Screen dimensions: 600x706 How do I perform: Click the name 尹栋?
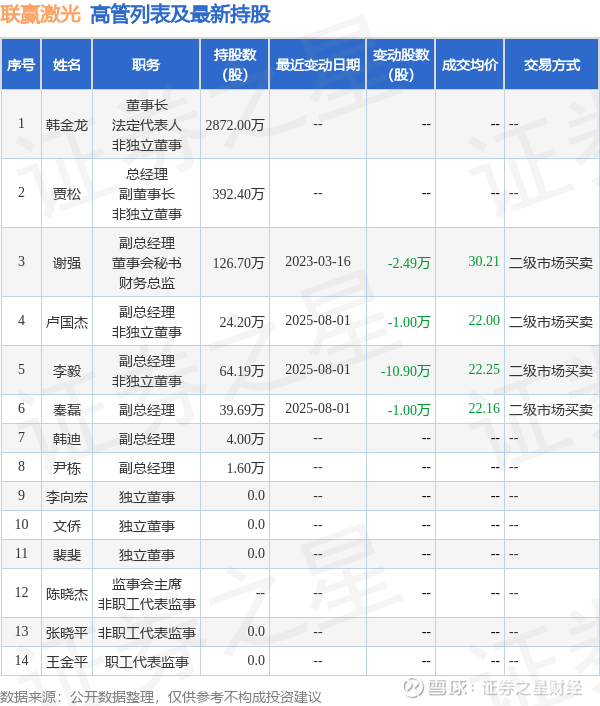67,468
